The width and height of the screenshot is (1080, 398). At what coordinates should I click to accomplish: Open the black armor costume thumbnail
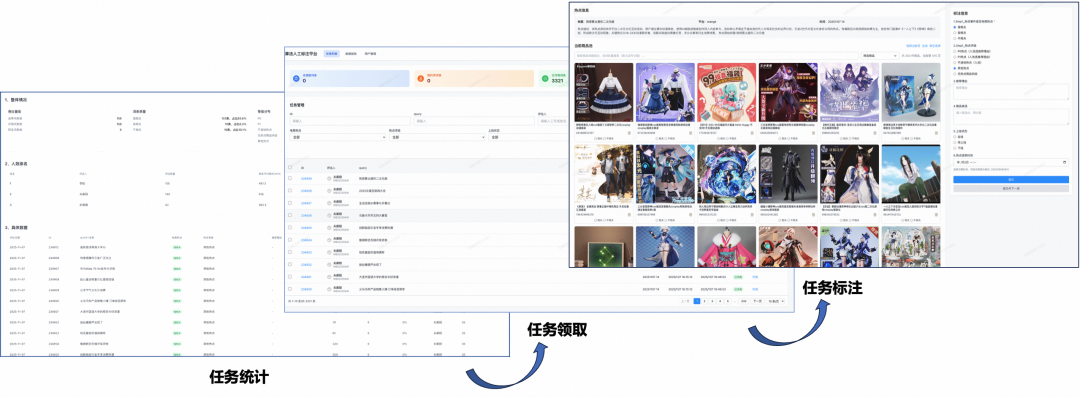788,174
